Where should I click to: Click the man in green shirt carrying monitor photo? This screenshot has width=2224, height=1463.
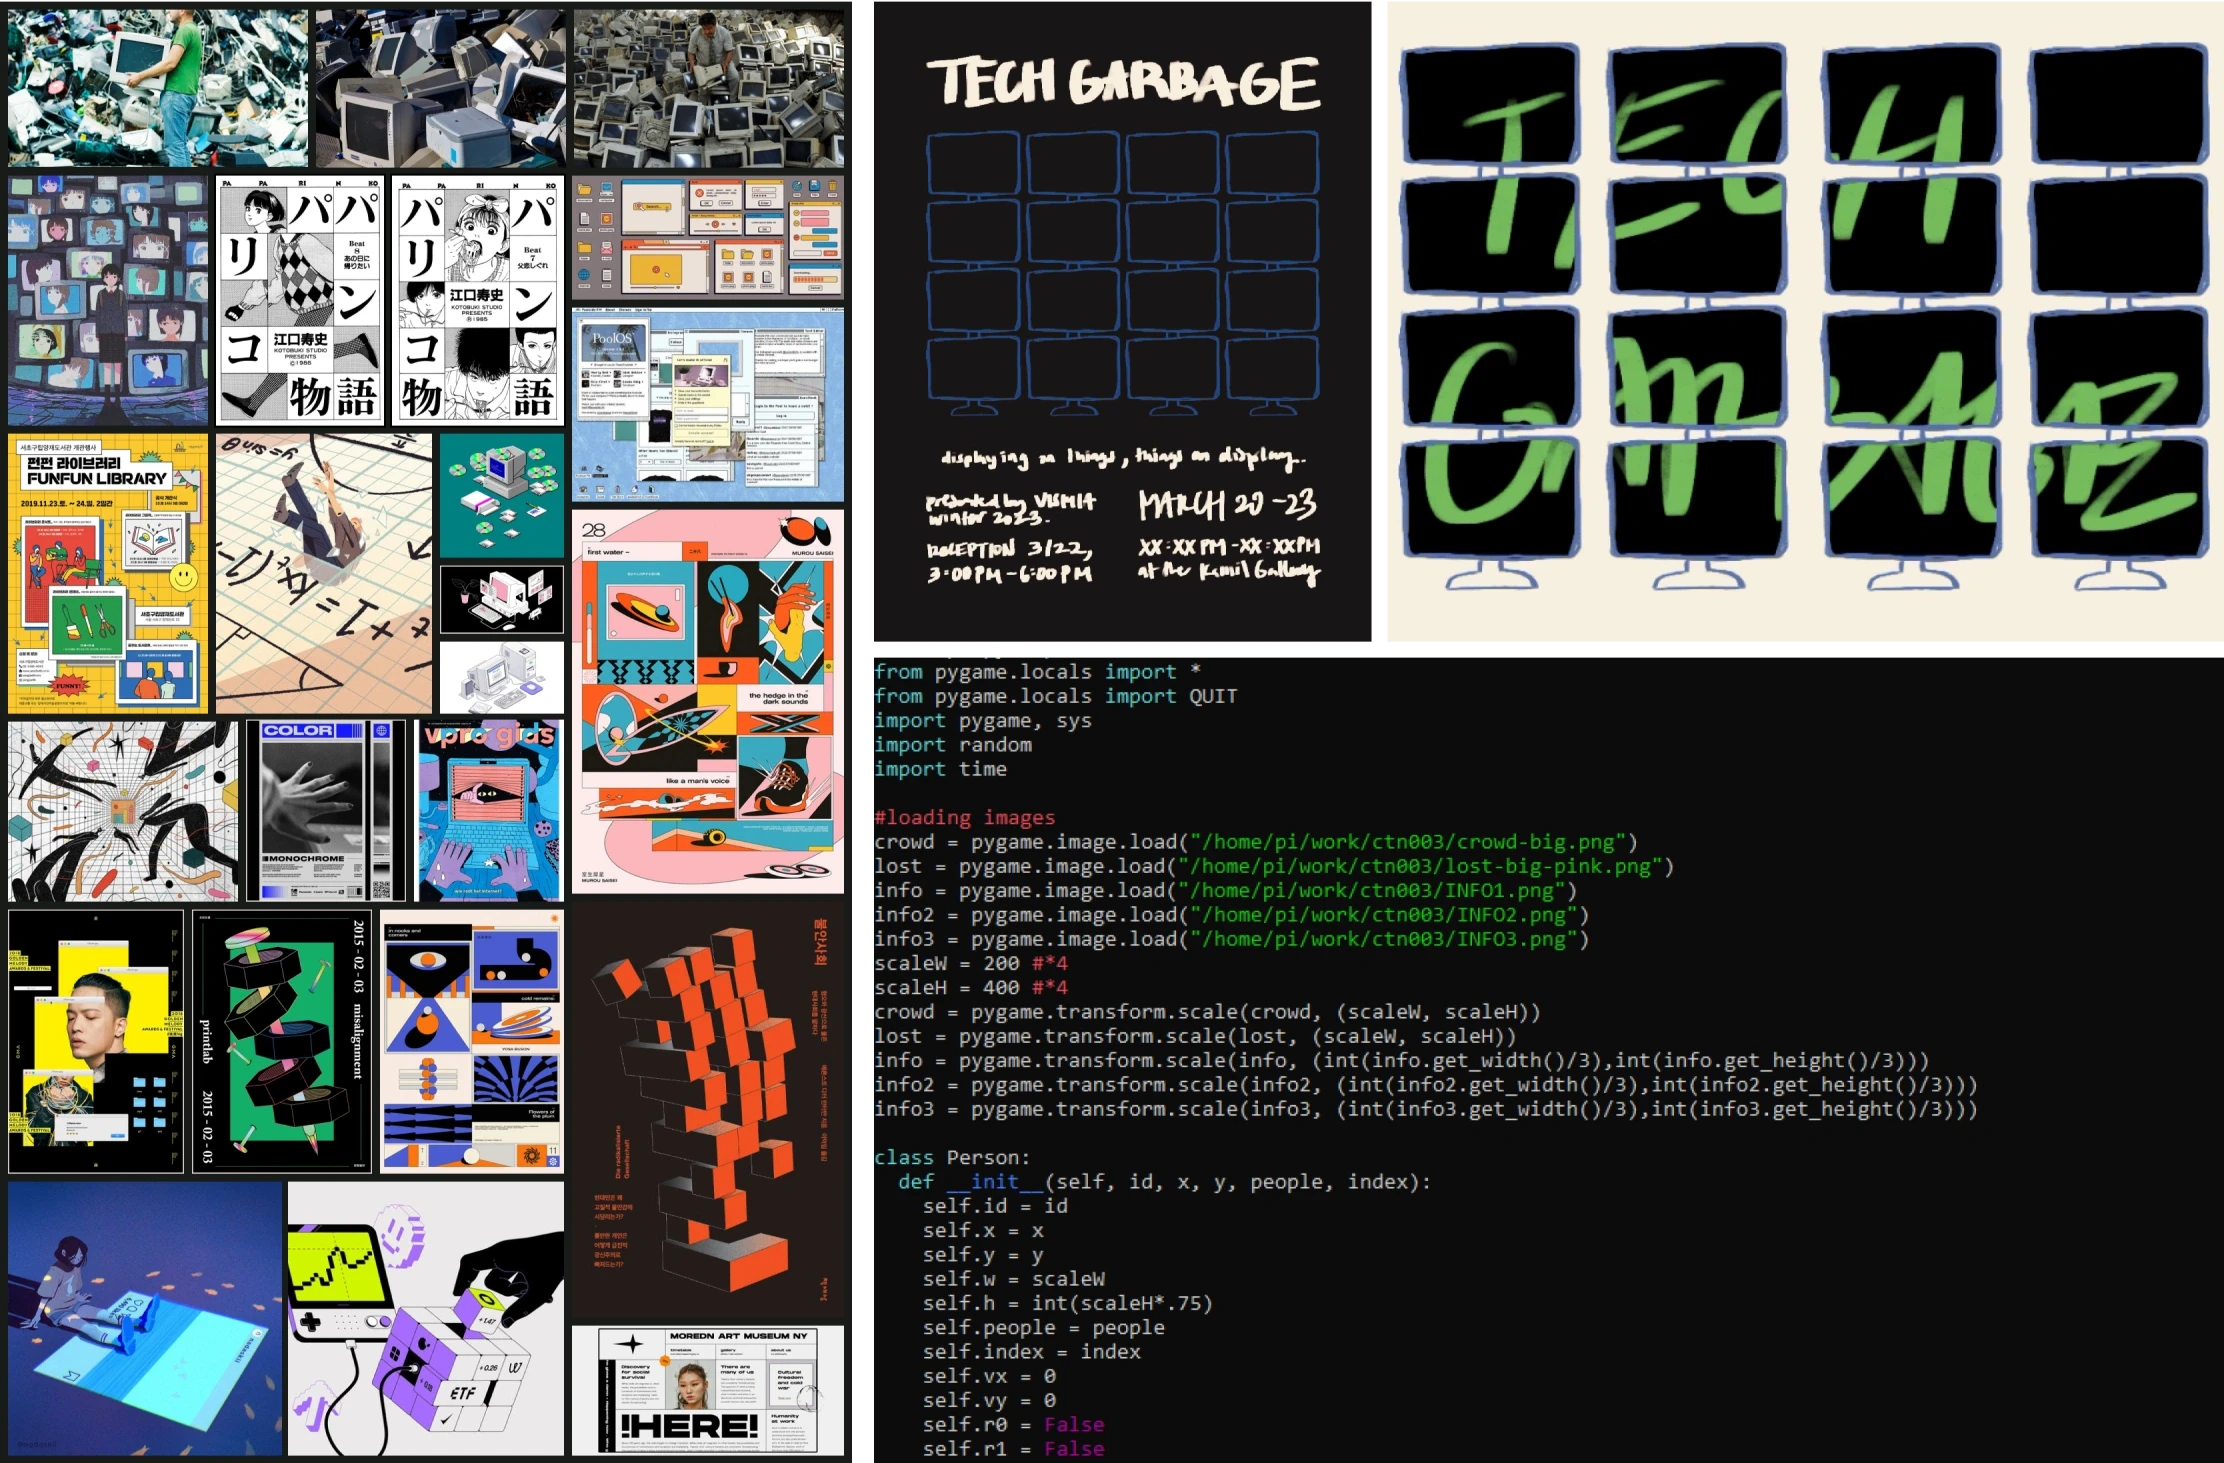click(x=157, y=88)
